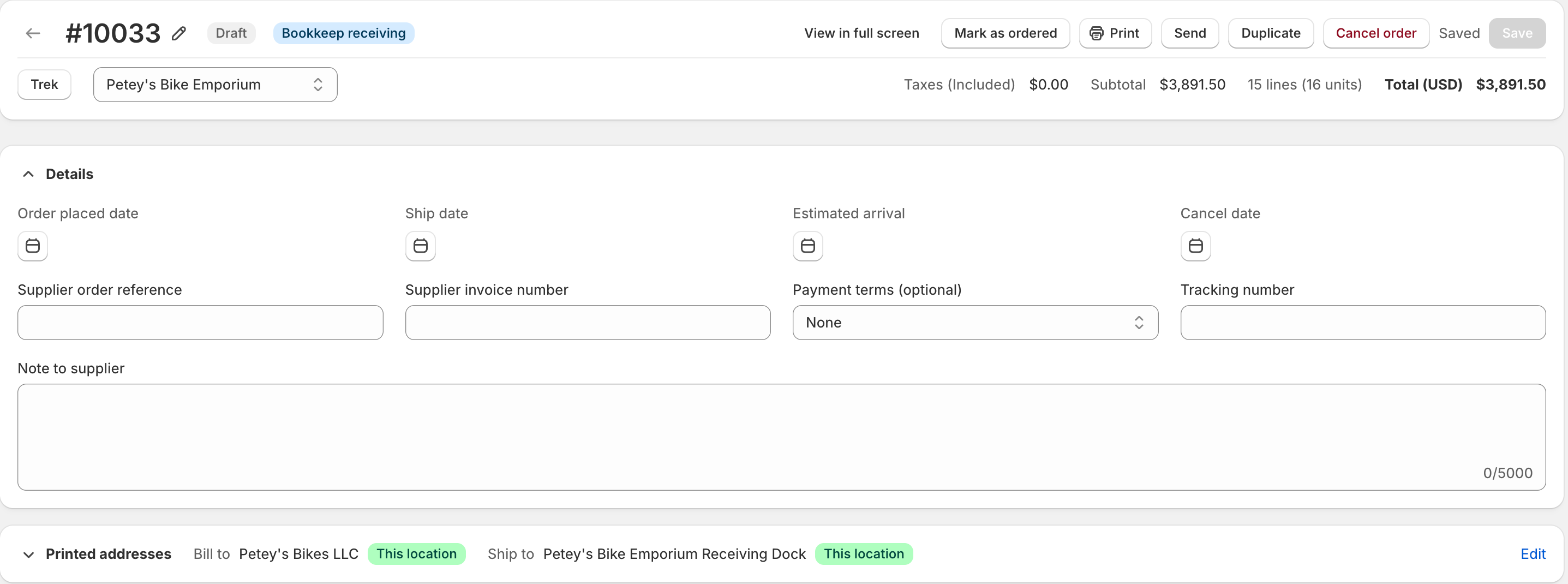Click the greyed Save button
This screenshot has width=1568, height=584.
click(1517, 33)
